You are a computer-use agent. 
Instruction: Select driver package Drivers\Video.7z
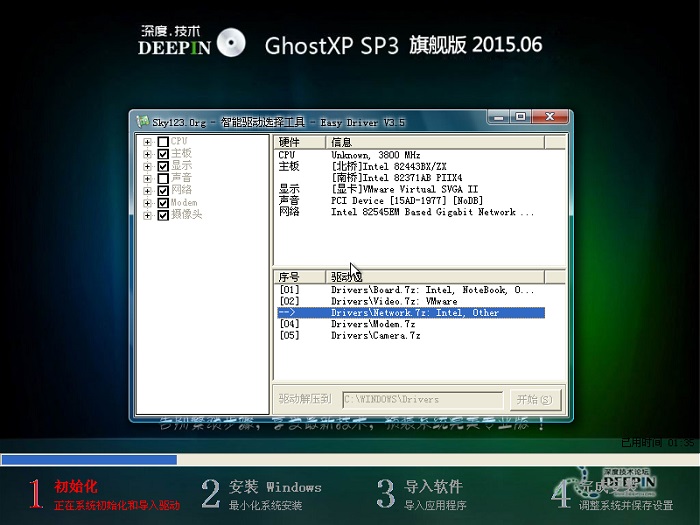click(x=411, y=301)
